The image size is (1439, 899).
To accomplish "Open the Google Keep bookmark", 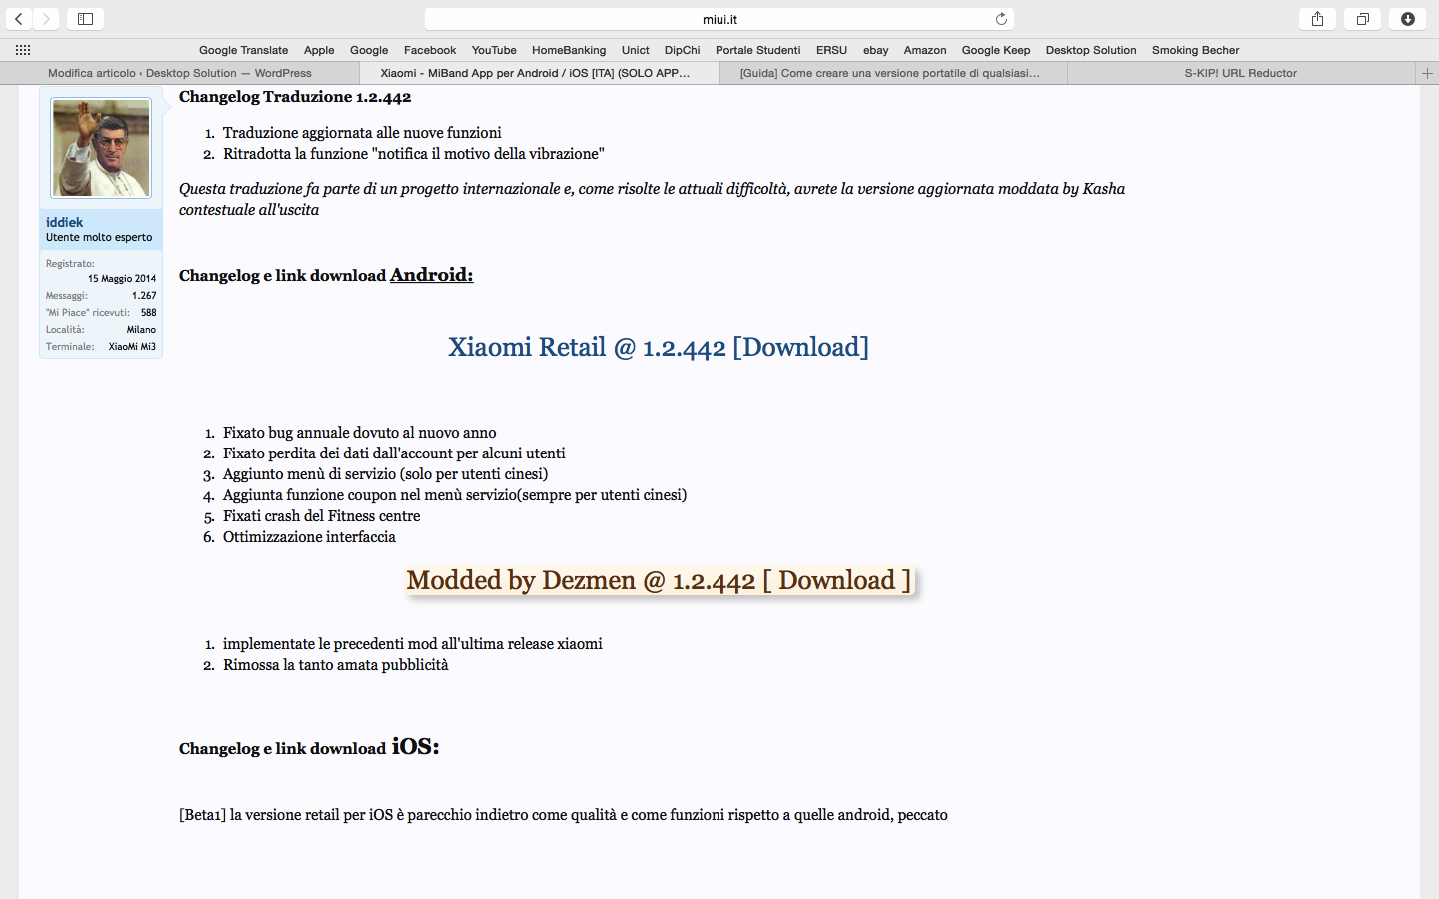I will (996, 50).
